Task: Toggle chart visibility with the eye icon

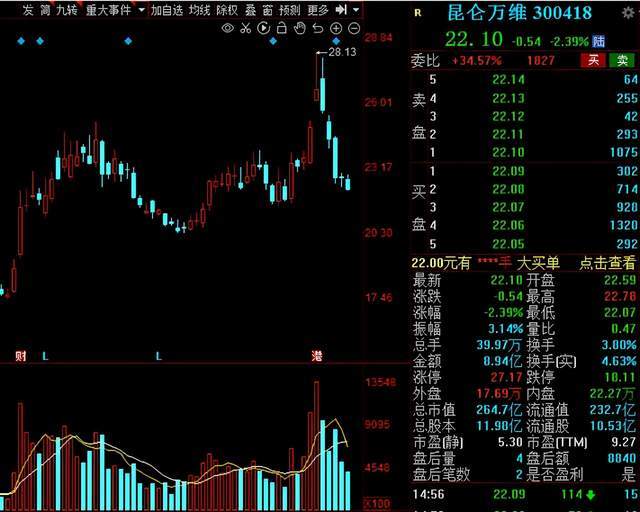Action: click(228, 28)
